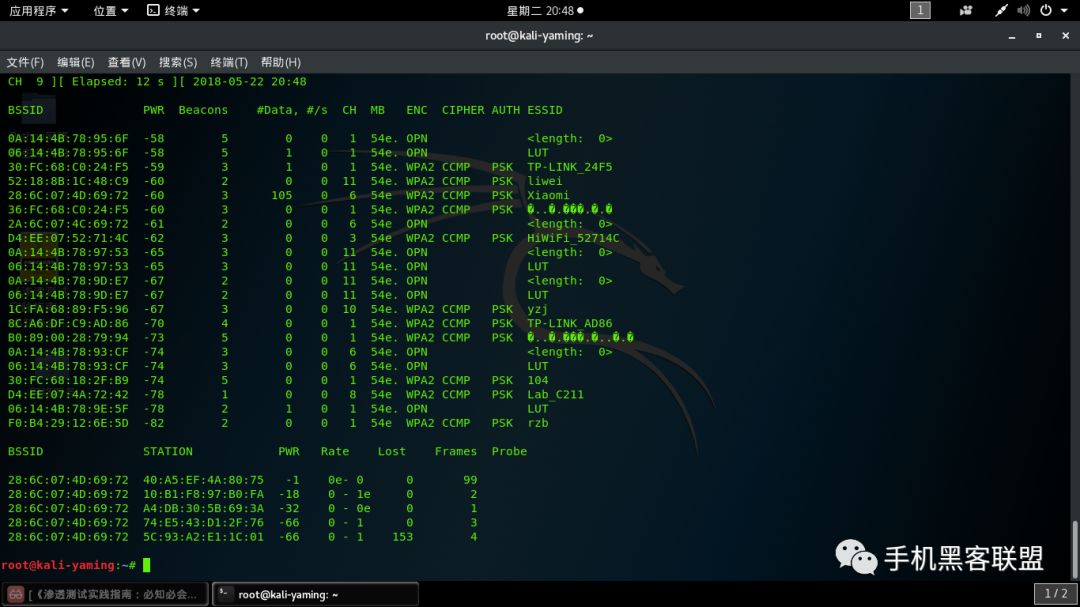Click the ESSID 104
This screenshot has height=607, width=1080.
click(x=538, y=380)
